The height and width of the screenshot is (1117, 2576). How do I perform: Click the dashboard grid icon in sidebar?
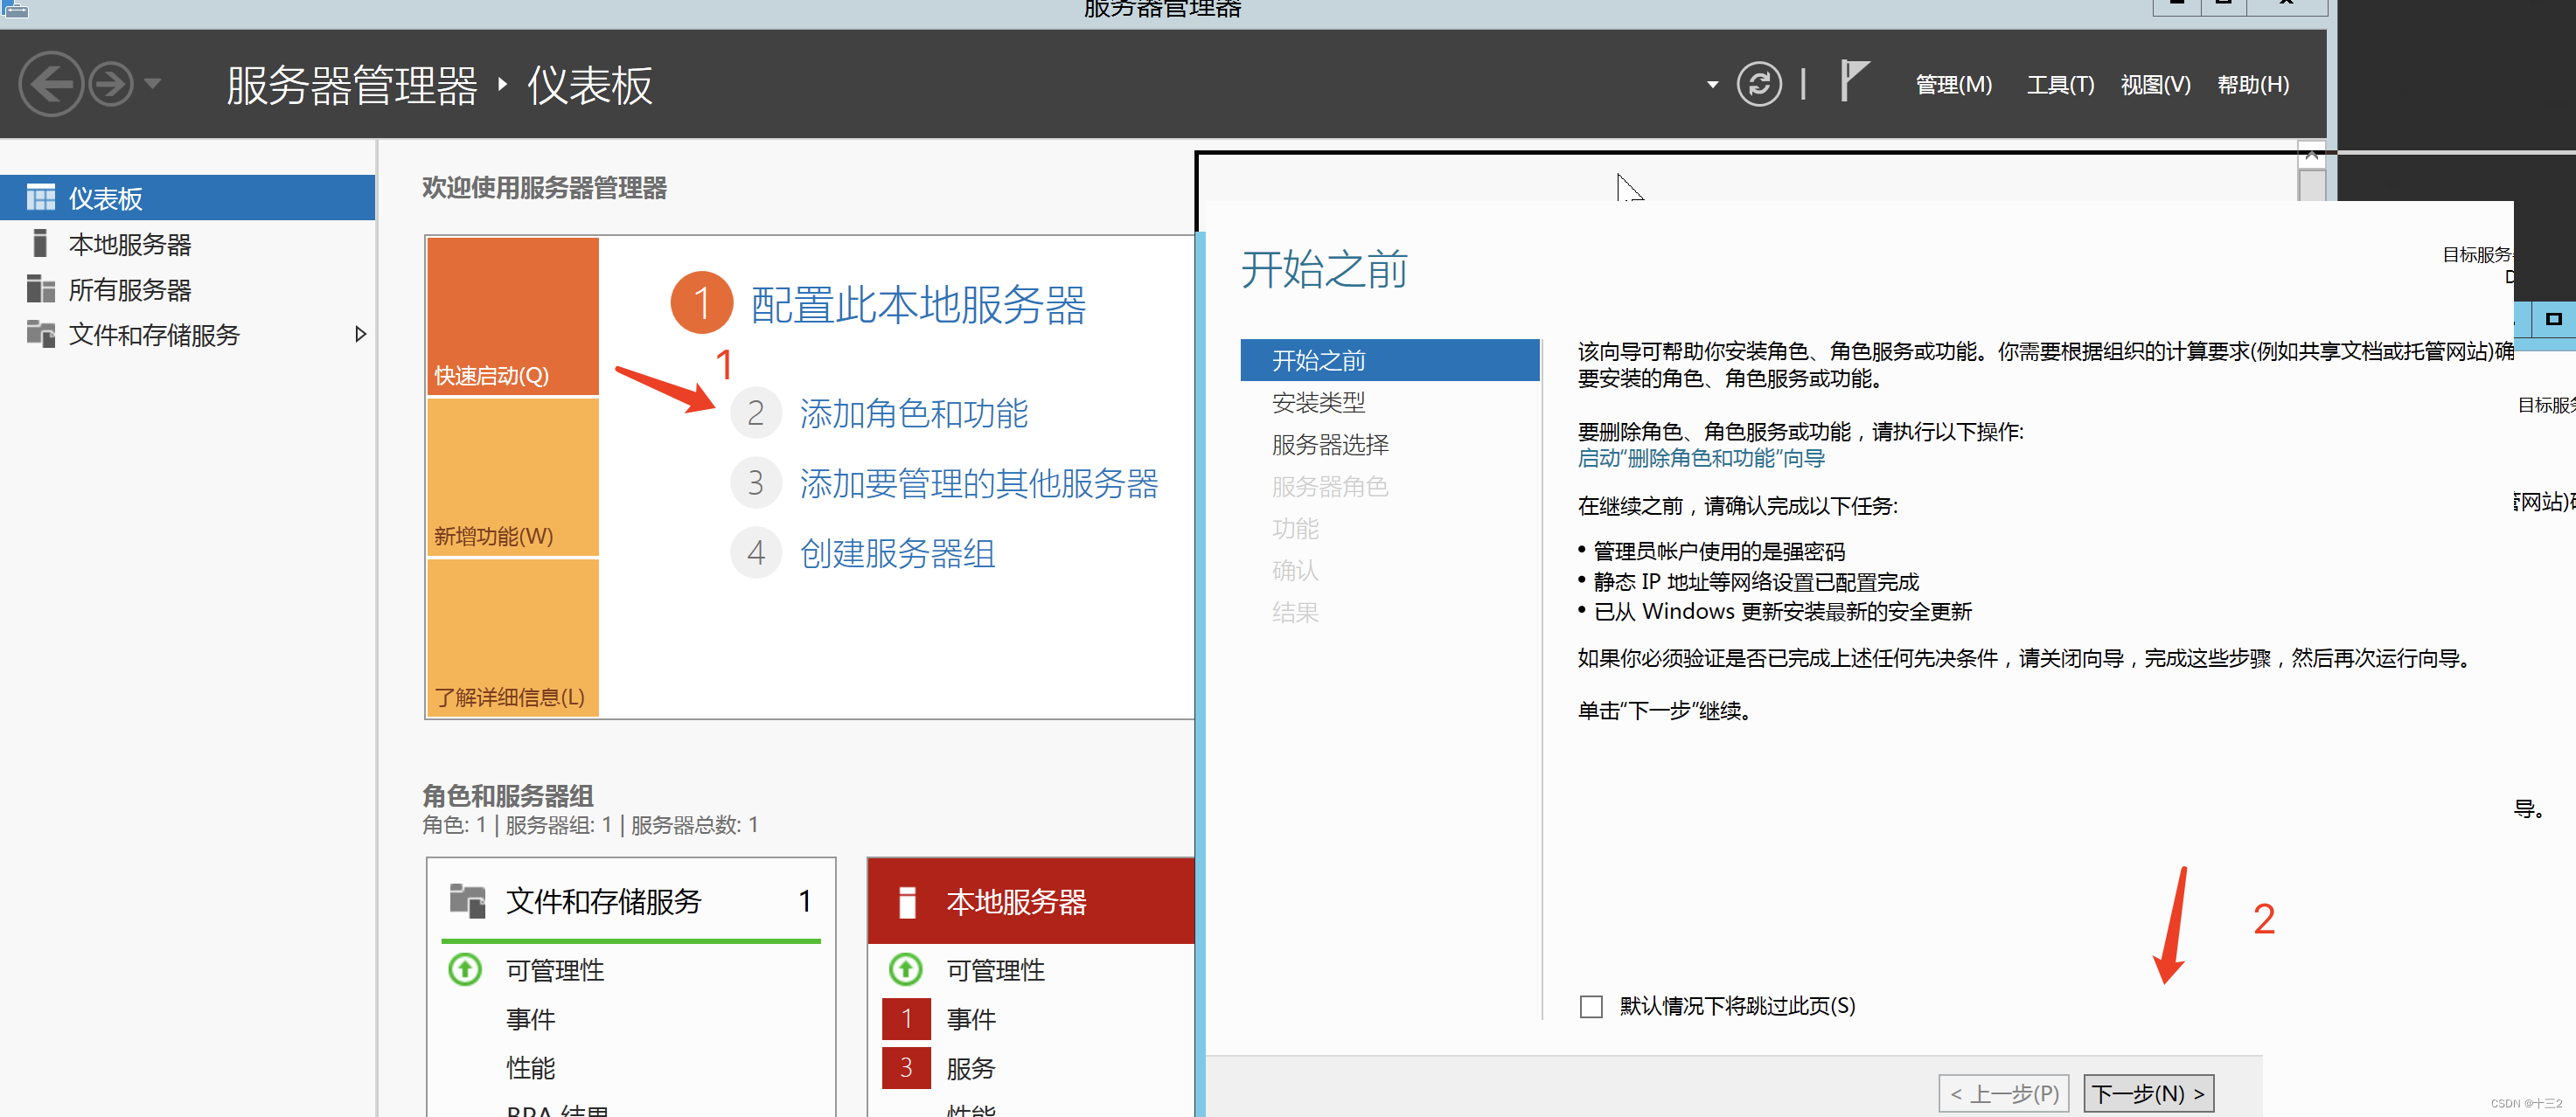coord(41,198)
